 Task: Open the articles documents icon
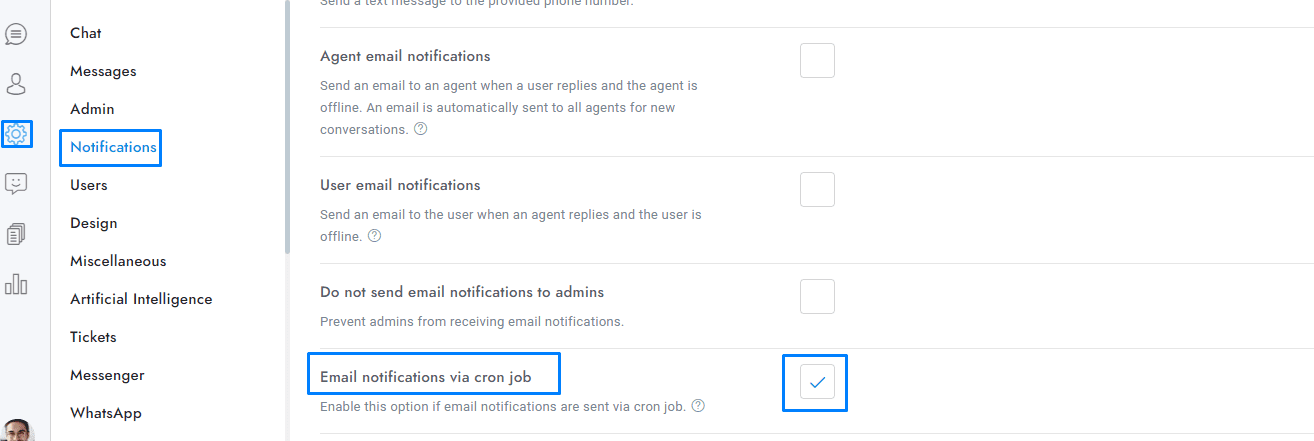click(x=16, y=234)
